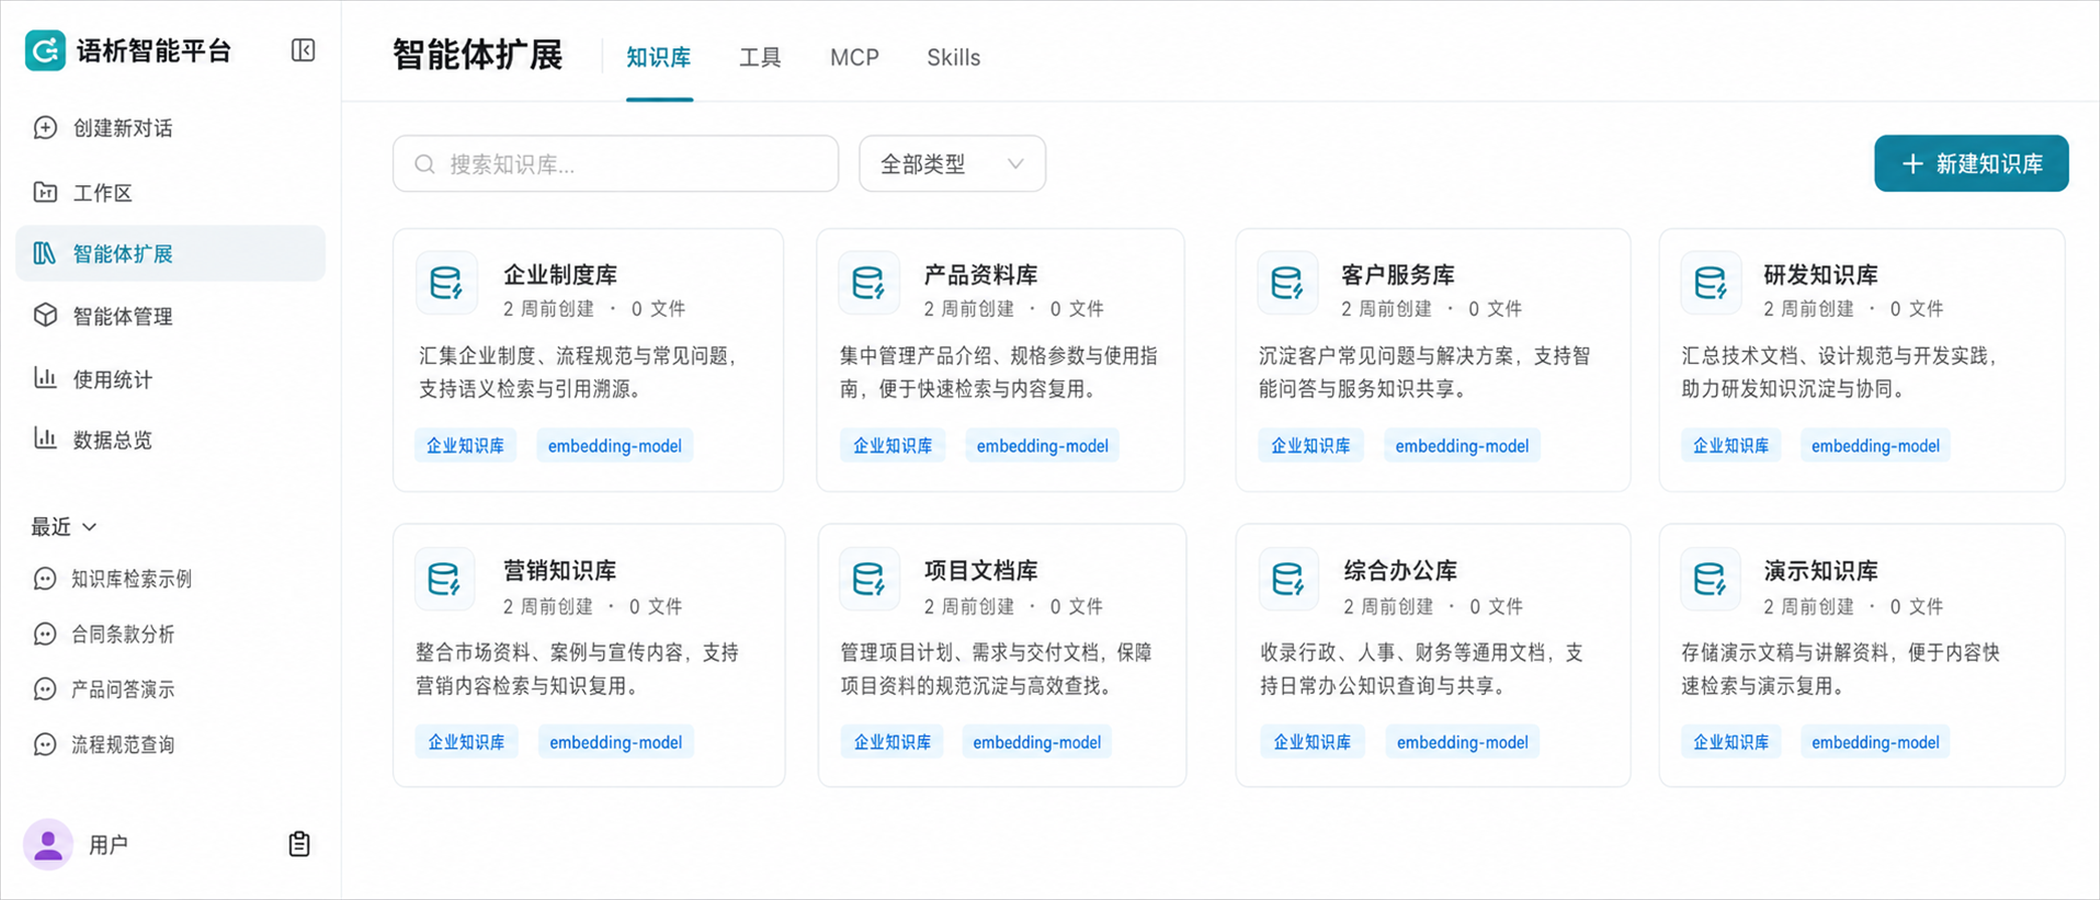Click embedding-model tag on 产品资料库 card

[1042, 446]
